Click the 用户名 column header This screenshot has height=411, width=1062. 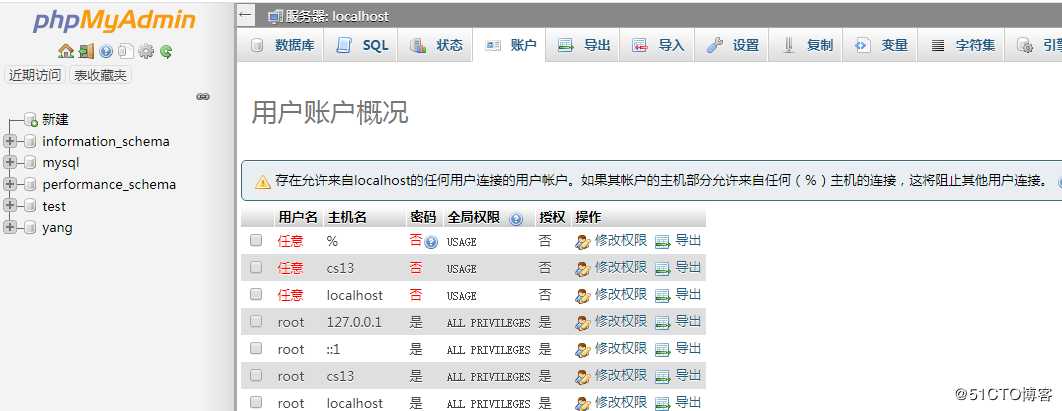[x=297, y=217]
